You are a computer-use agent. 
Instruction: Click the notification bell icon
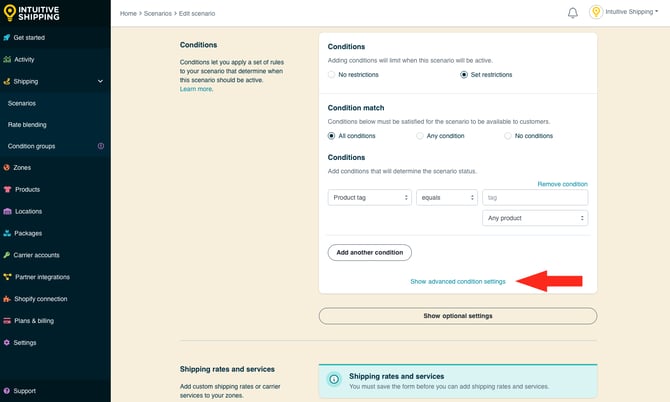point(572,13)
